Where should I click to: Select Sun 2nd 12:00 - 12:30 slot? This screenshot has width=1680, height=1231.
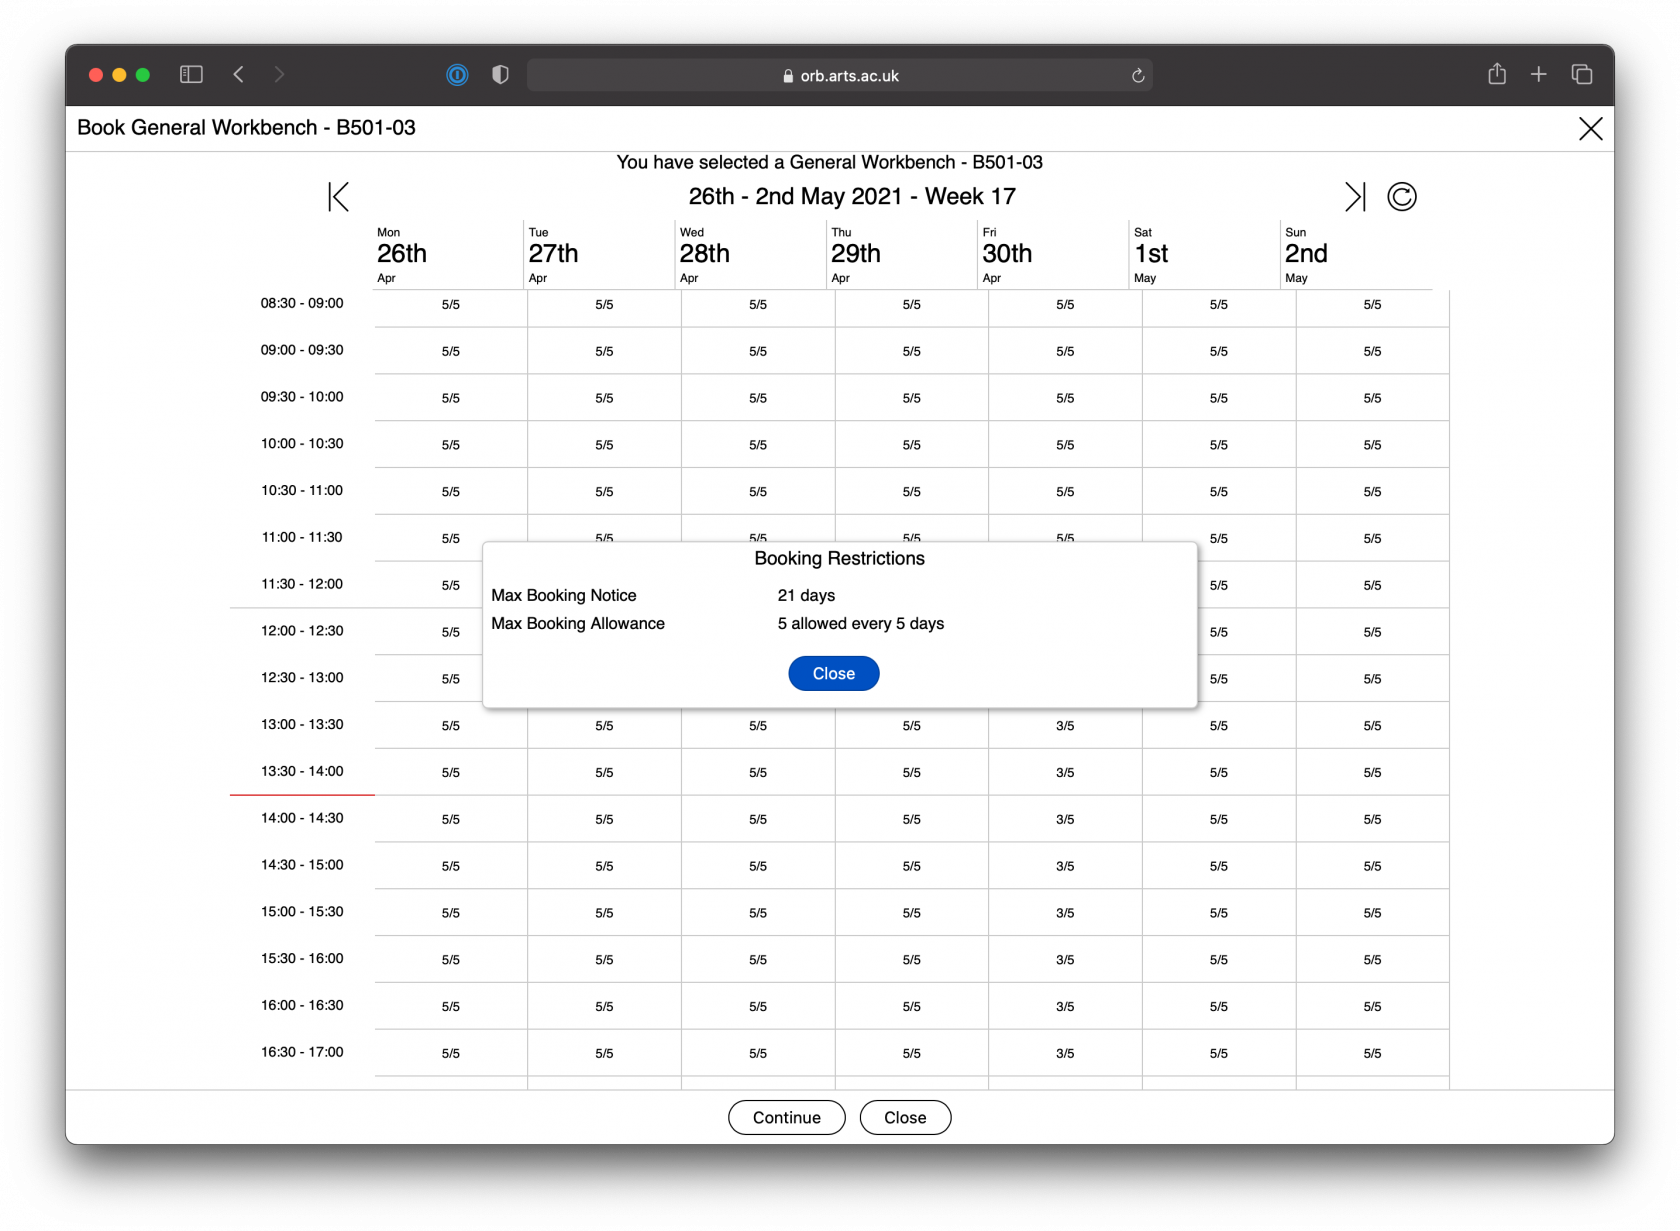[x=1372, y=632]
